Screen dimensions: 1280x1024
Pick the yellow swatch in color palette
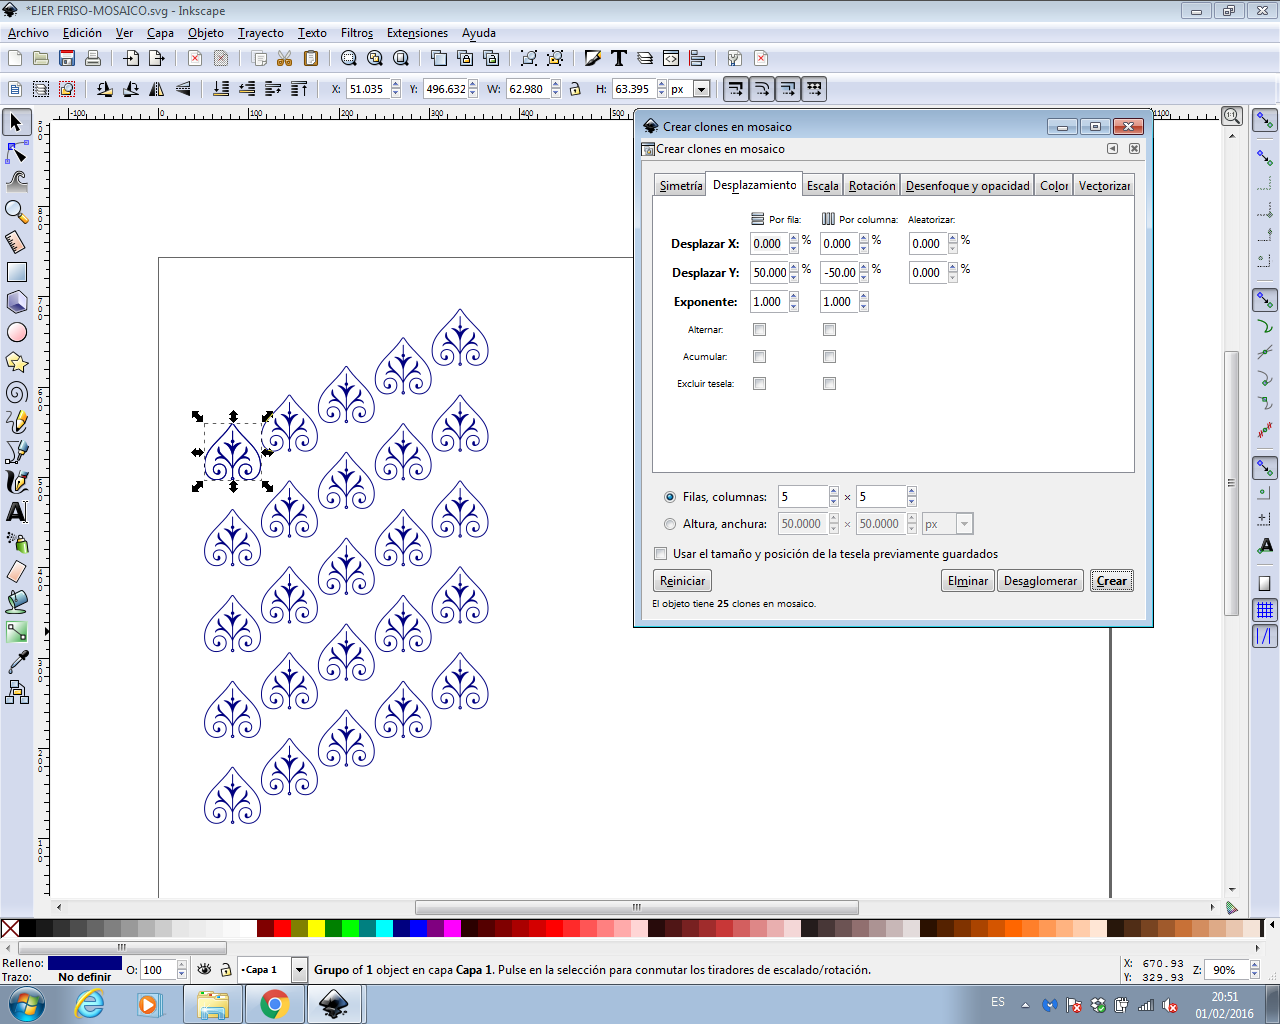pos(316,929)
